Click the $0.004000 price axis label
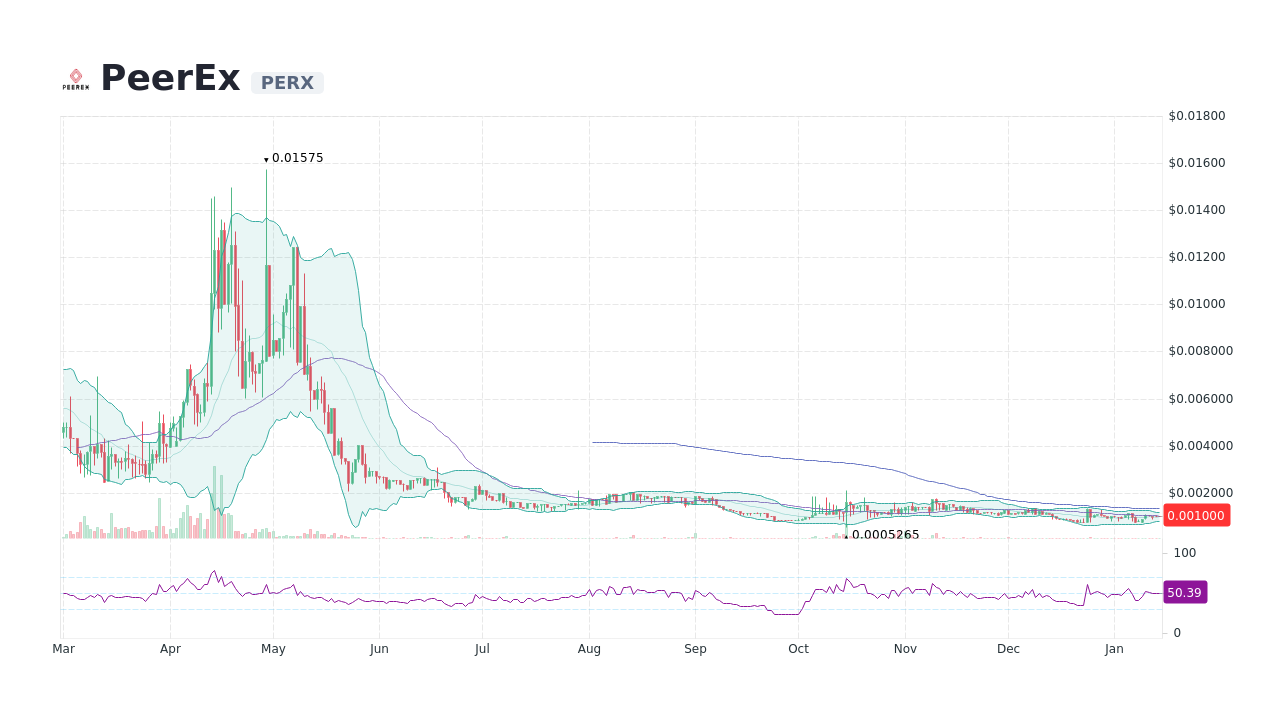This screenshot has width=1280, height=720. 1201,446
